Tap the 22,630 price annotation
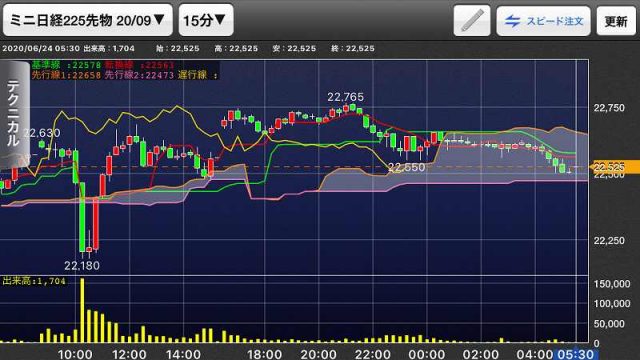640x360 pixels. [x=42, y=133]
